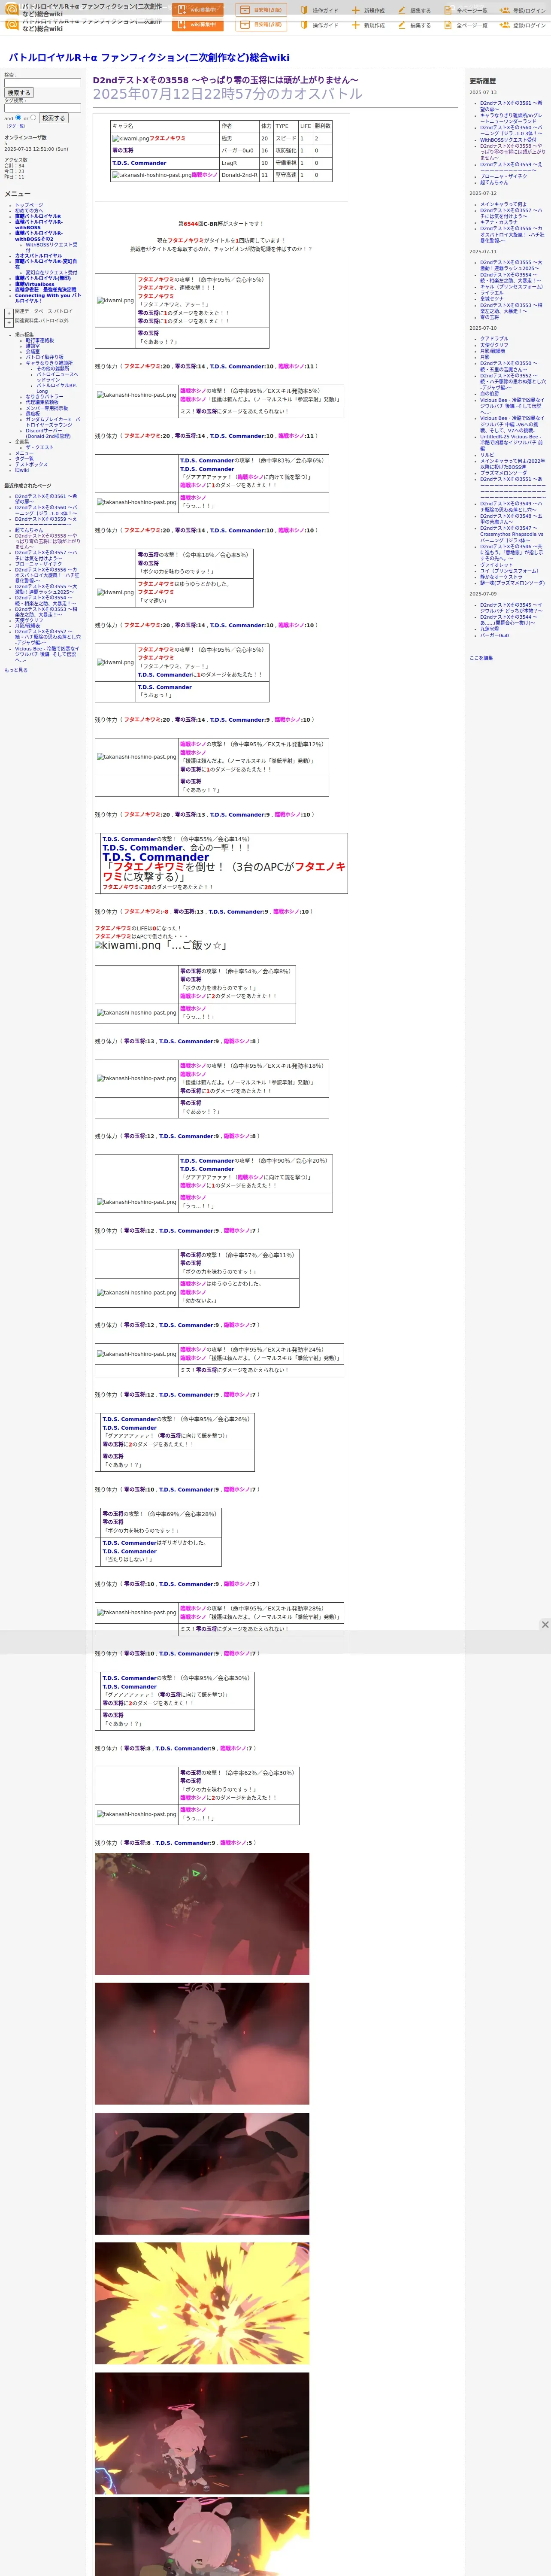Open 軽行事連絡板 under 掲示板集
The height and width of the screenshot is (2576, 551).
40,340
